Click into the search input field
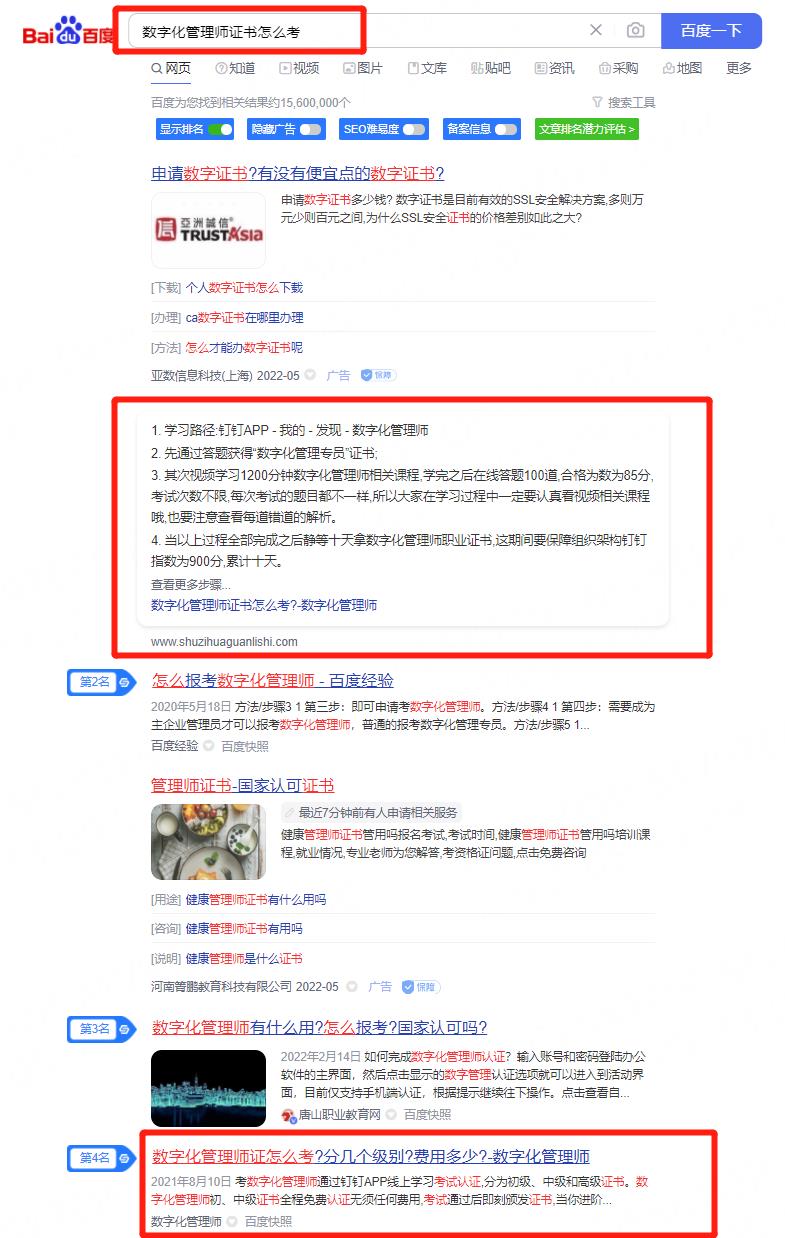 [355, 31]
